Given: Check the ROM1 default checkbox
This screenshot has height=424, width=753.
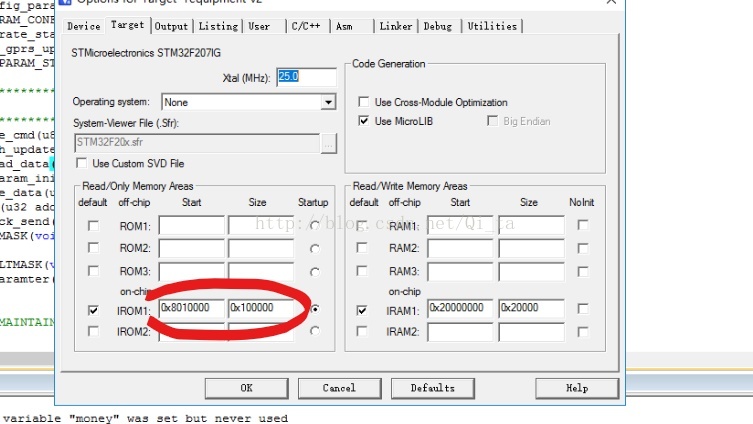Looking at the screenshot, I should pos(93,225).
